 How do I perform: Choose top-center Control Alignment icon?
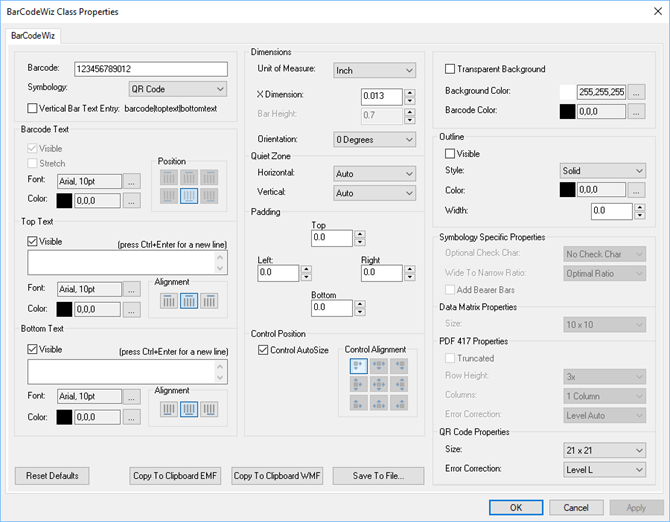pyautogui.click(x=379, y=366)
